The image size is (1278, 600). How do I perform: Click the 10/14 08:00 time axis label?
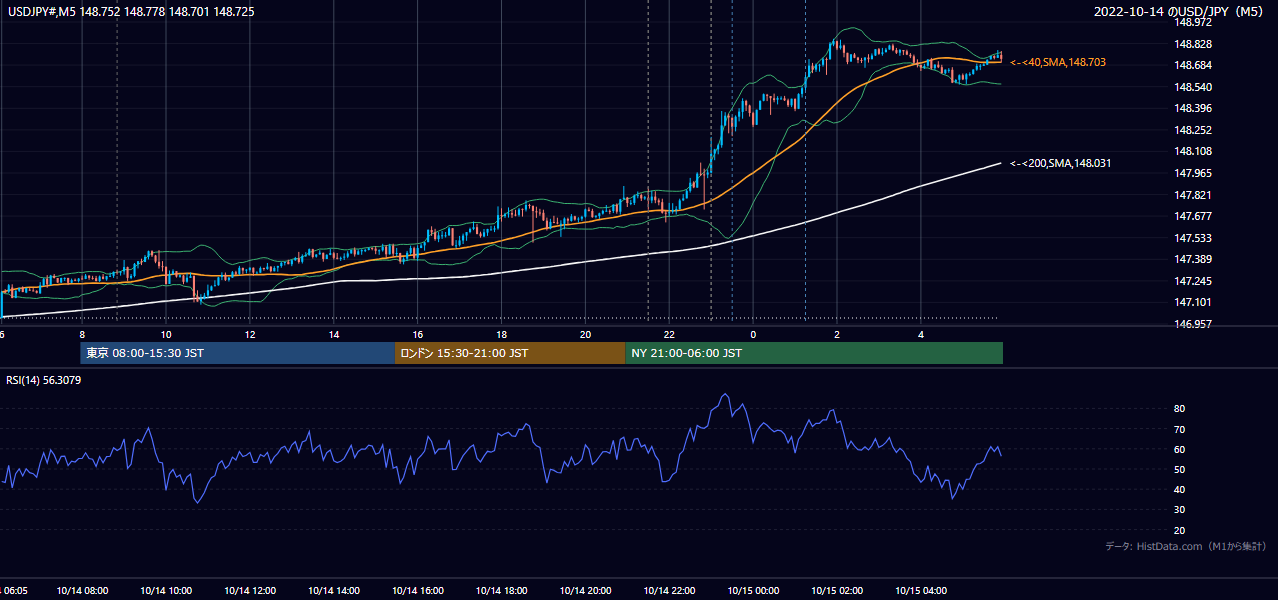point(82,591)
